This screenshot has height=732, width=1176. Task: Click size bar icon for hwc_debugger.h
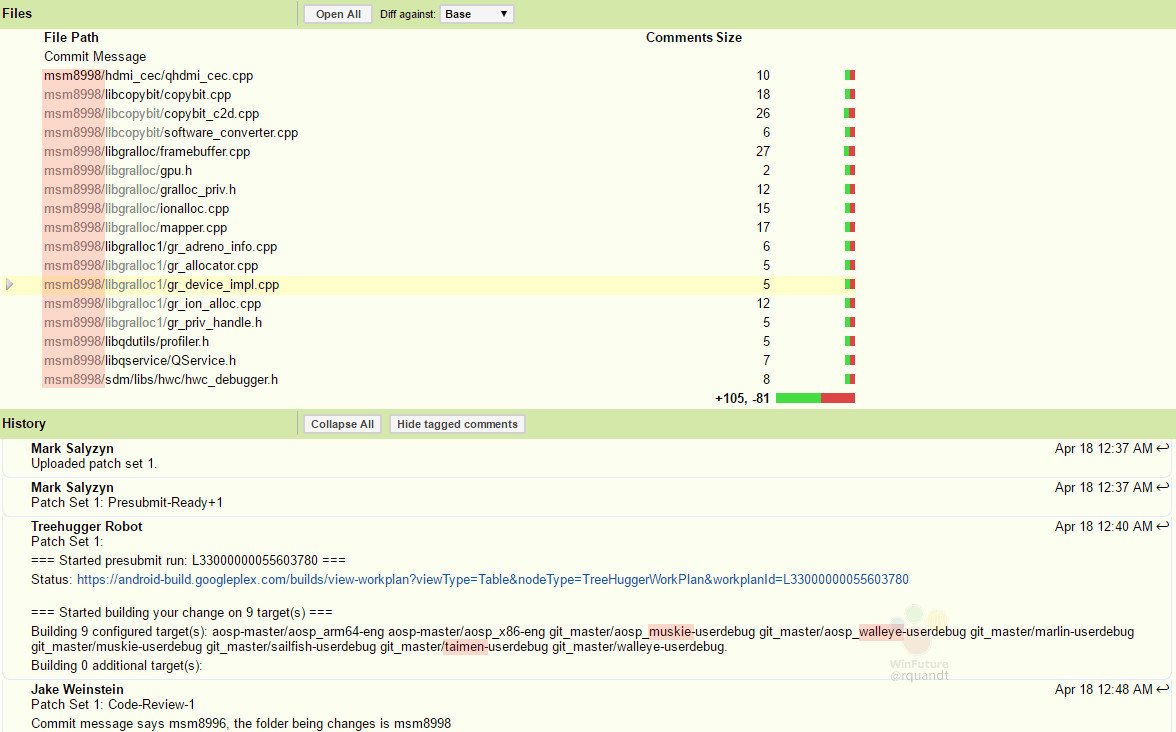coord(850,380)
